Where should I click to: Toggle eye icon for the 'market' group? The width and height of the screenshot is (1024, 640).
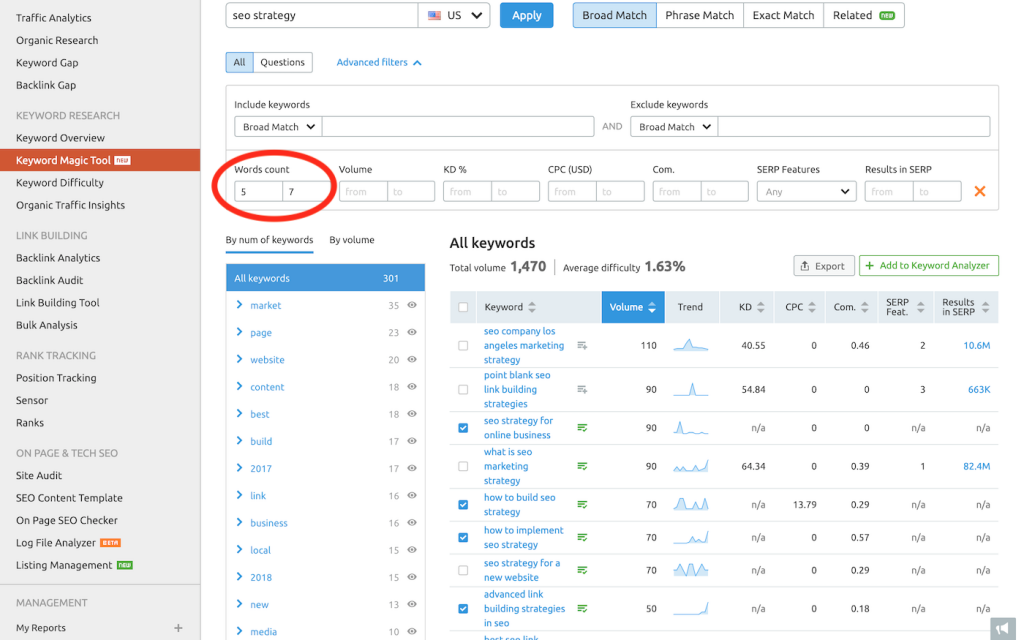[x=412, y=305]
